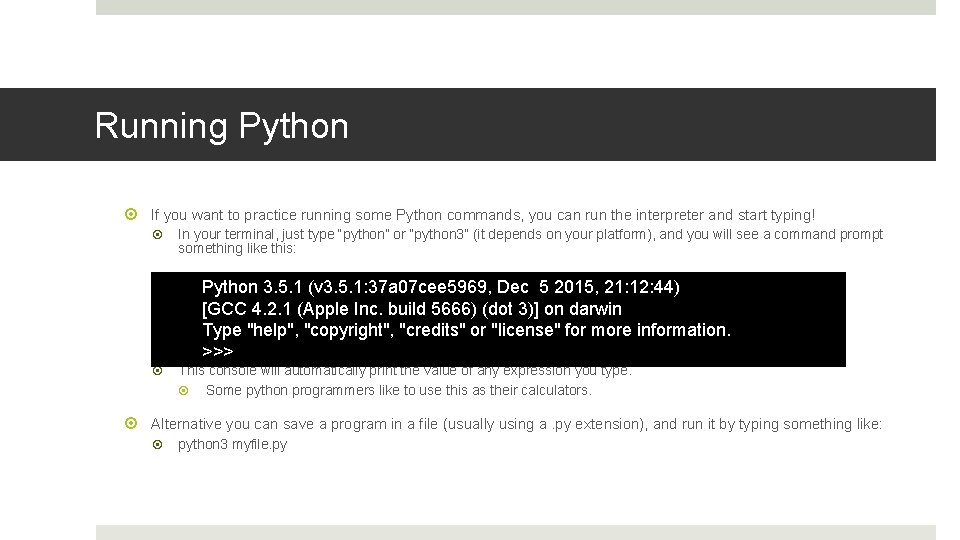Click the text "In your terminal, just type"
Image resolution: width=960 pixels, height=540 pixels.
pos(530,235)
